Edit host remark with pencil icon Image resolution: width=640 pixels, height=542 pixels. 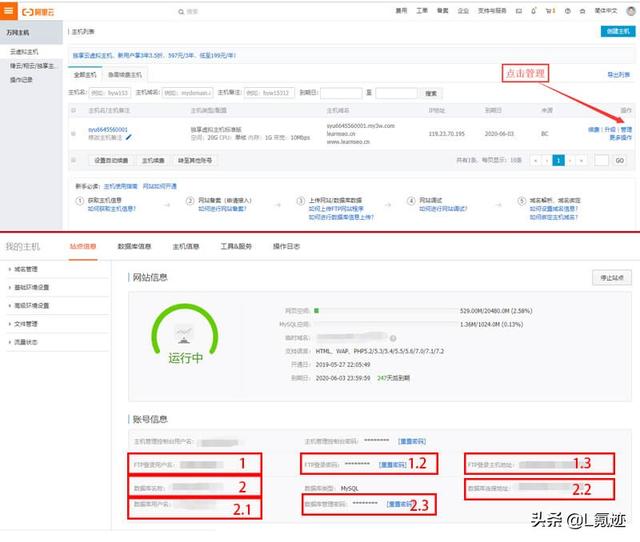[129, 138]
